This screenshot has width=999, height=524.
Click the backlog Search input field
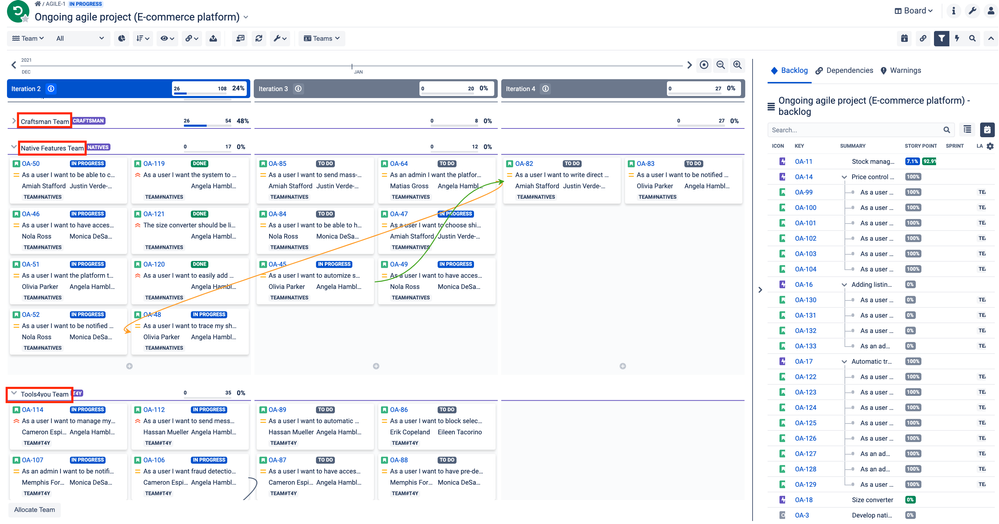[861, 129]
